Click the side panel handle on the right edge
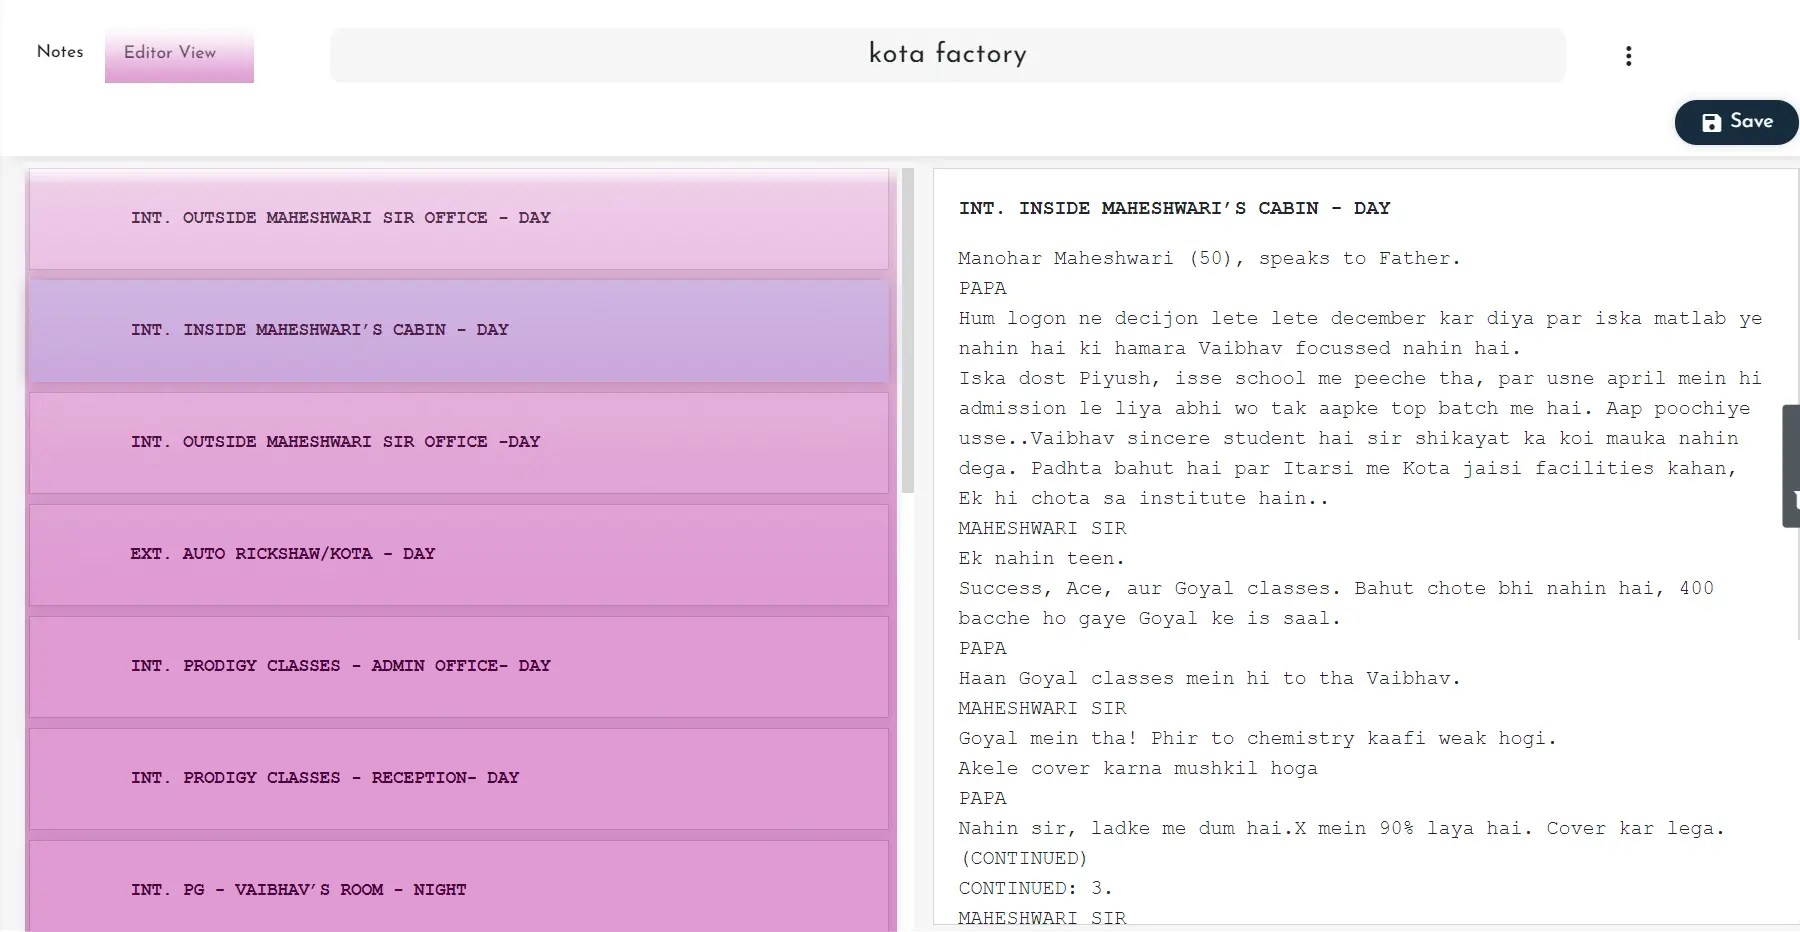This screenshot has width=1800, height=932. [1791, 466]
